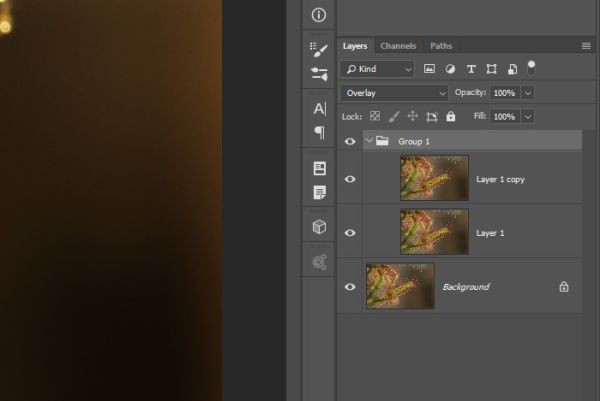Screen dimensions: 600x401
Task: Open the Layers panel options menu
Action: click(x=586, y=46)
